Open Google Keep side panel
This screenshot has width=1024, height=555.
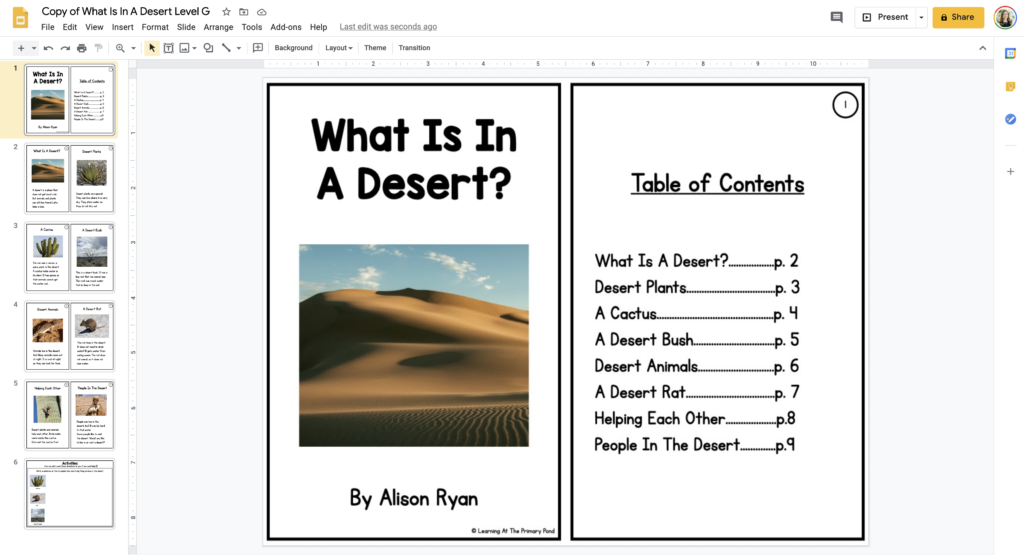tap(1010, 86)
